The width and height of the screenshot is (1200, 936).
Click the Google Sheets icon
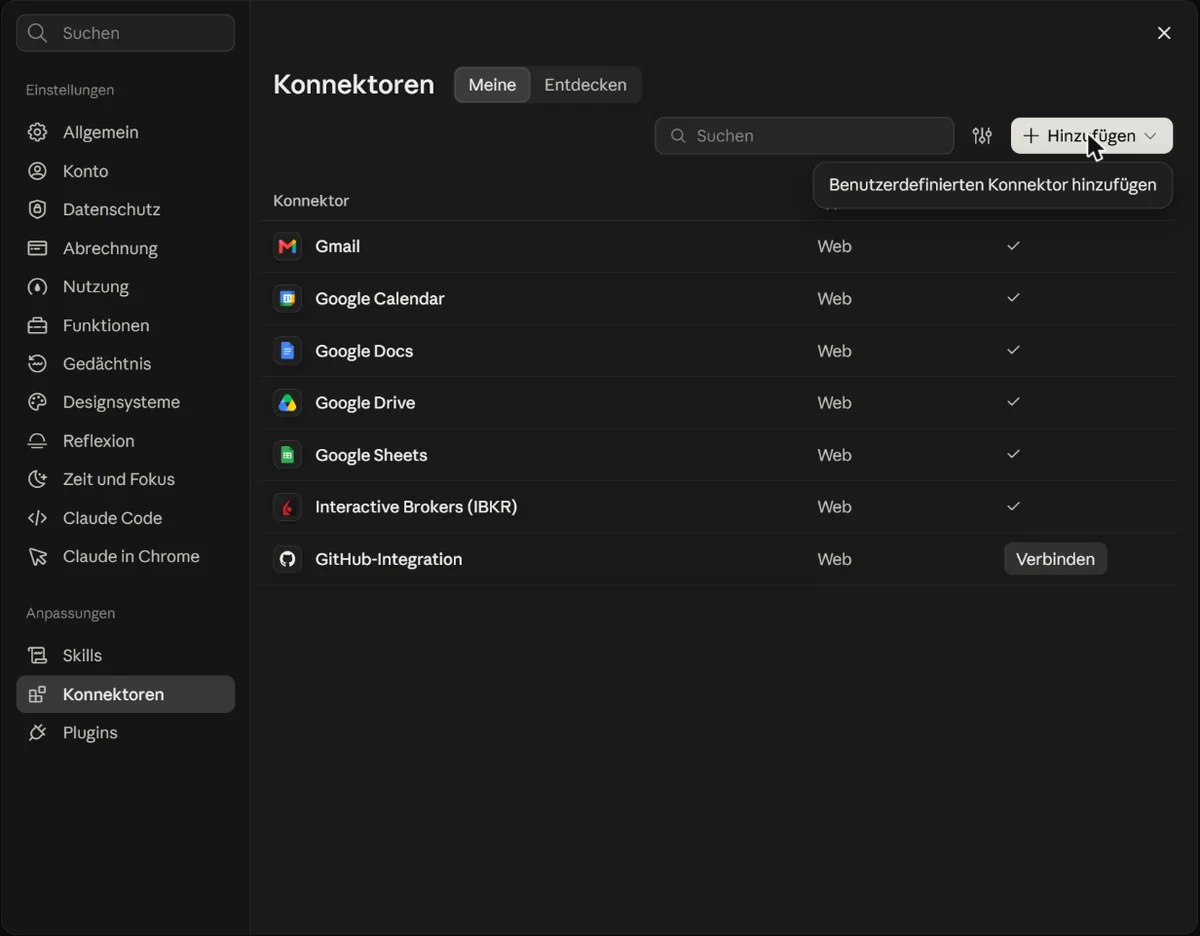pos(287,455)
